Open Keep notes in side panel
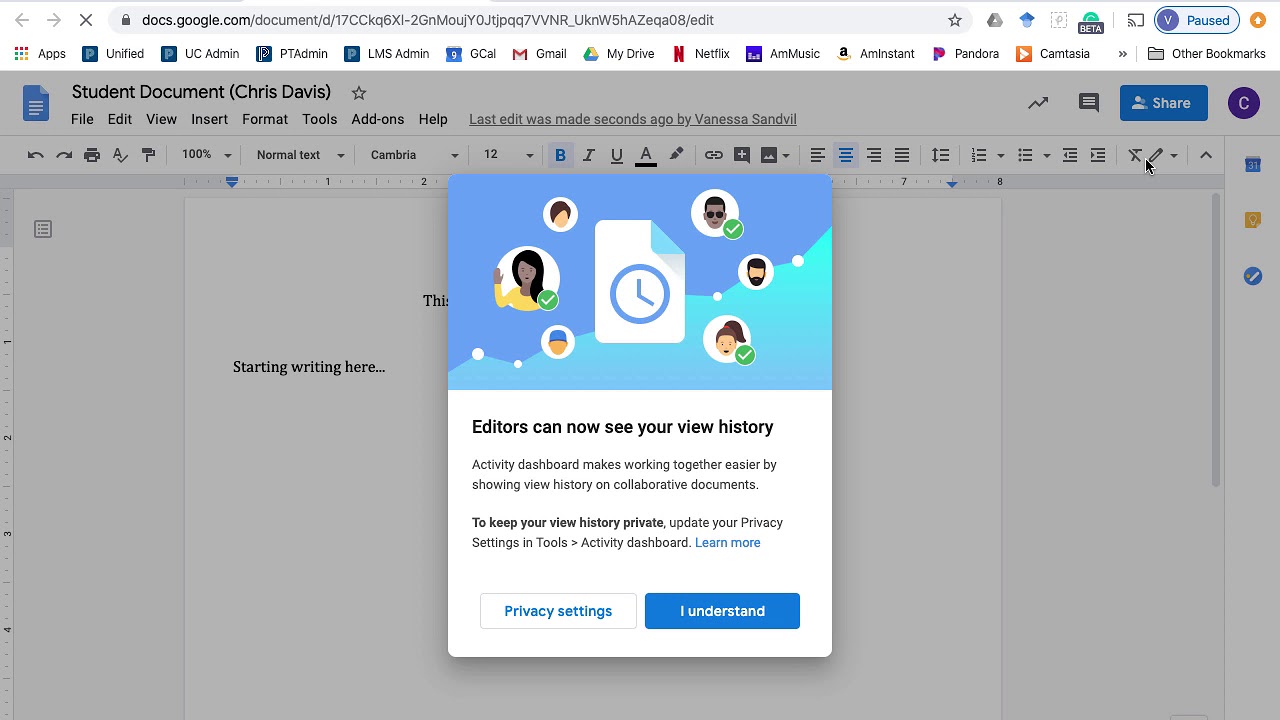 [1253, 220]
